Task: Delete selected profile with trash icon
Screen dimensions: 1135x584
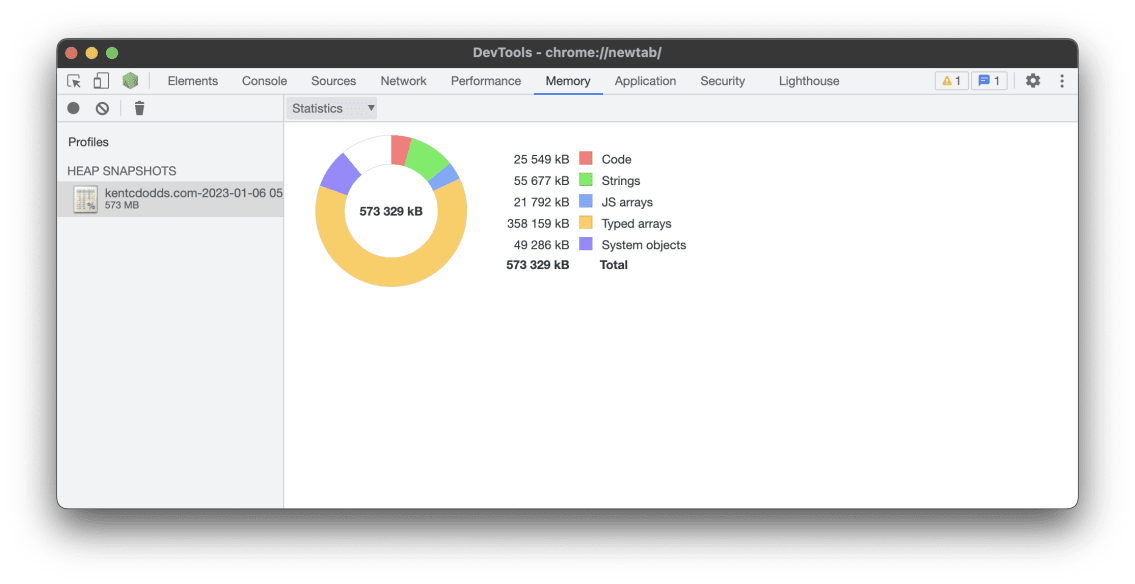Action: pos(139,108)
